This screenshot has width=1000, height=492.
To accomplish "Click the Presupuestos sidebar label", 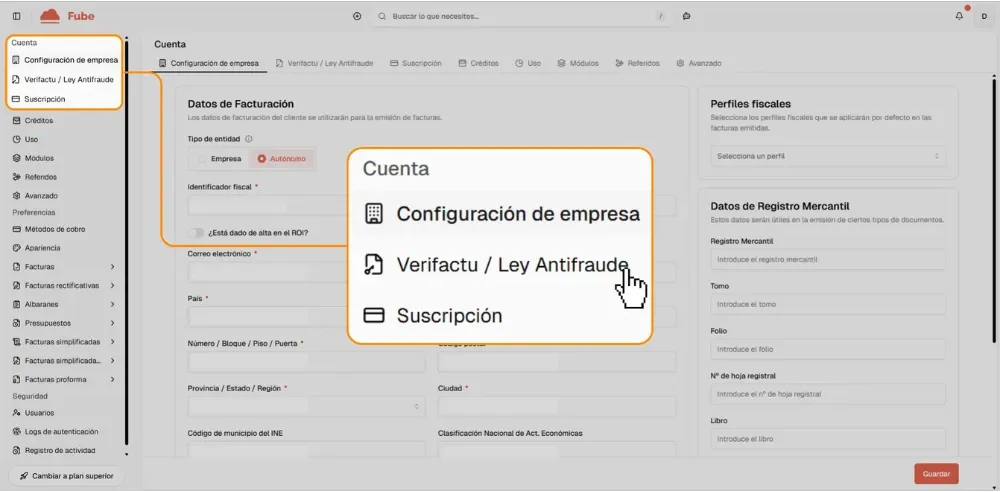I will pyautogui.click(x=48, y=323).
